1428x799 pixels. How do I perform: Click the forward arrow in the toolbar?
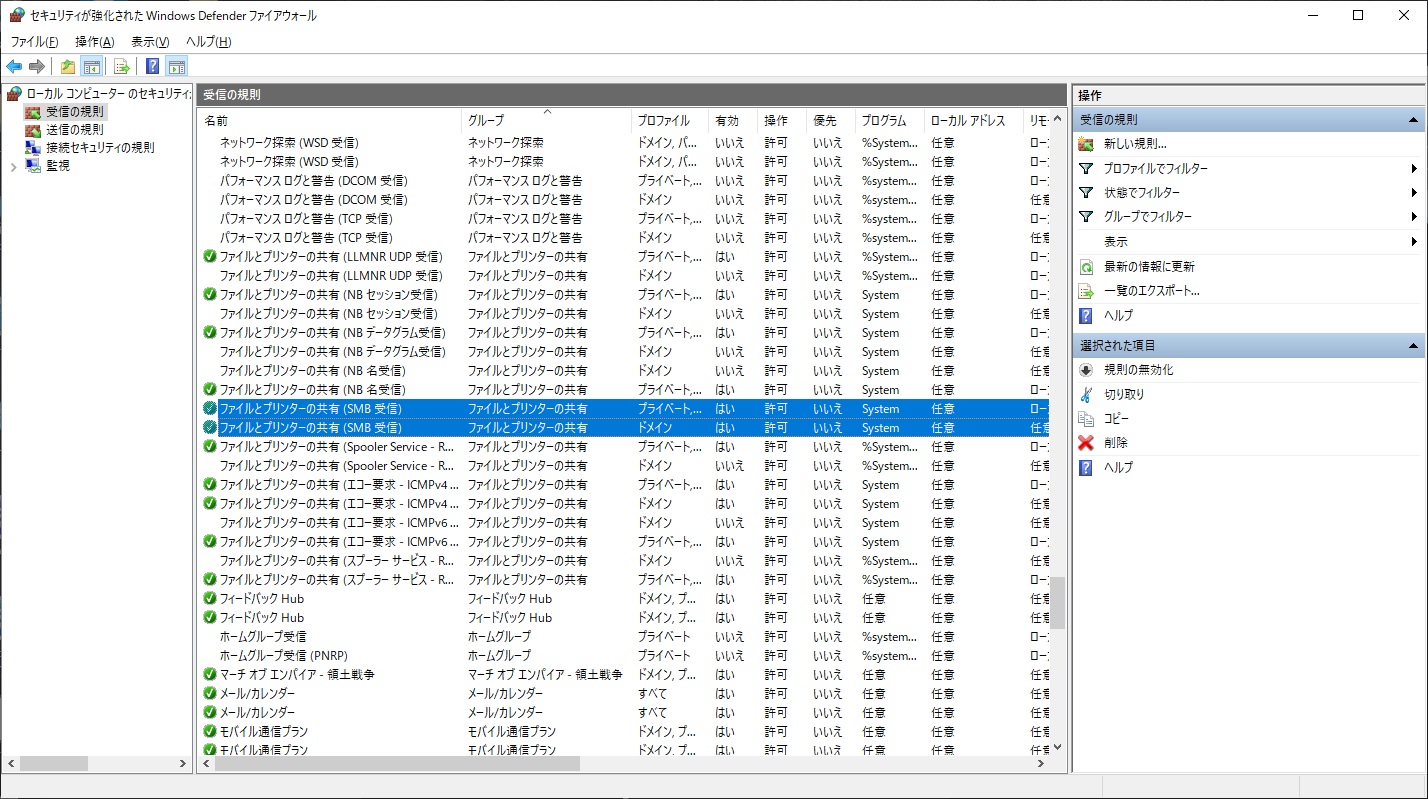tap(37, 67)
